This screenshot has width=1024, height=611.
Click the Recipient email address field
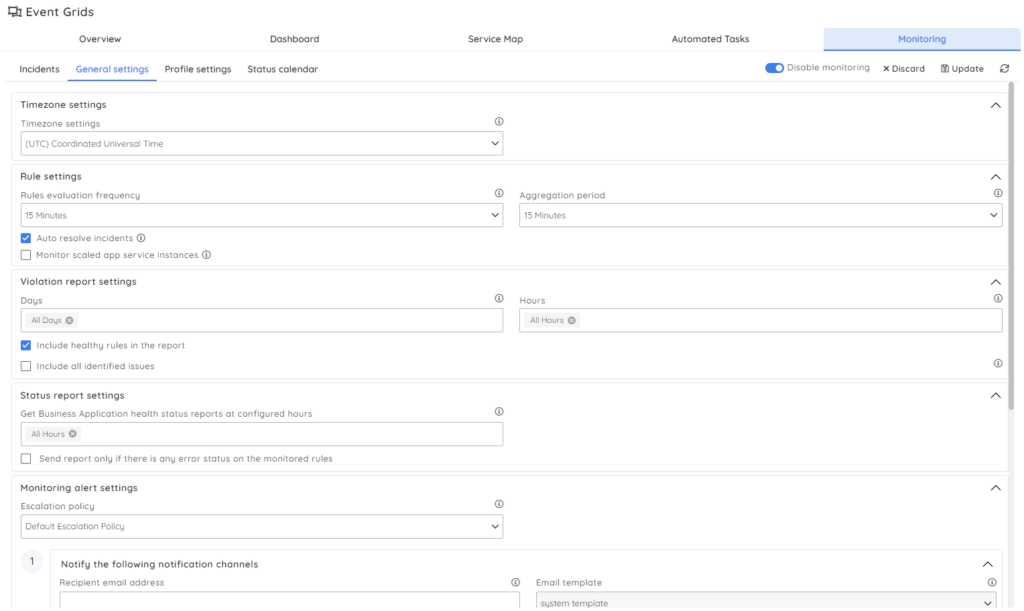coord(289,601)
